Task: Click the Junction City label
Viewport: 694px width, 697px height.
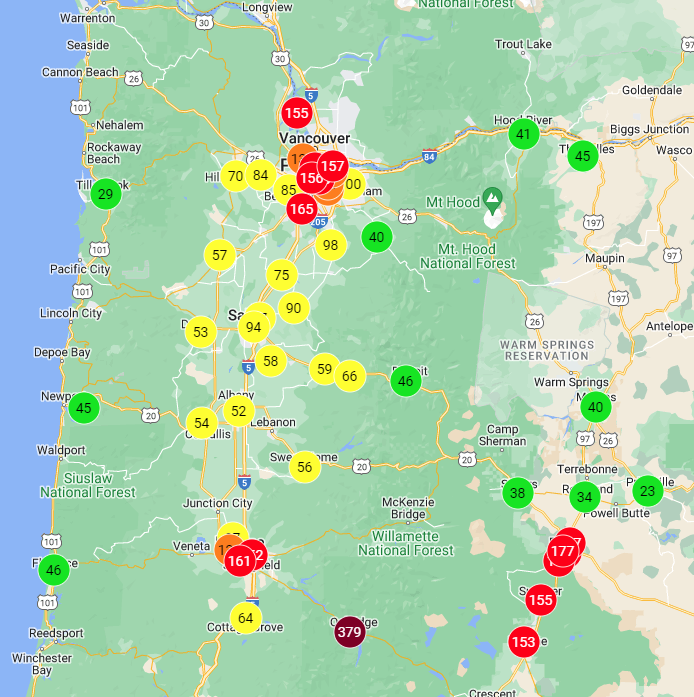Action: pos(218,503)
